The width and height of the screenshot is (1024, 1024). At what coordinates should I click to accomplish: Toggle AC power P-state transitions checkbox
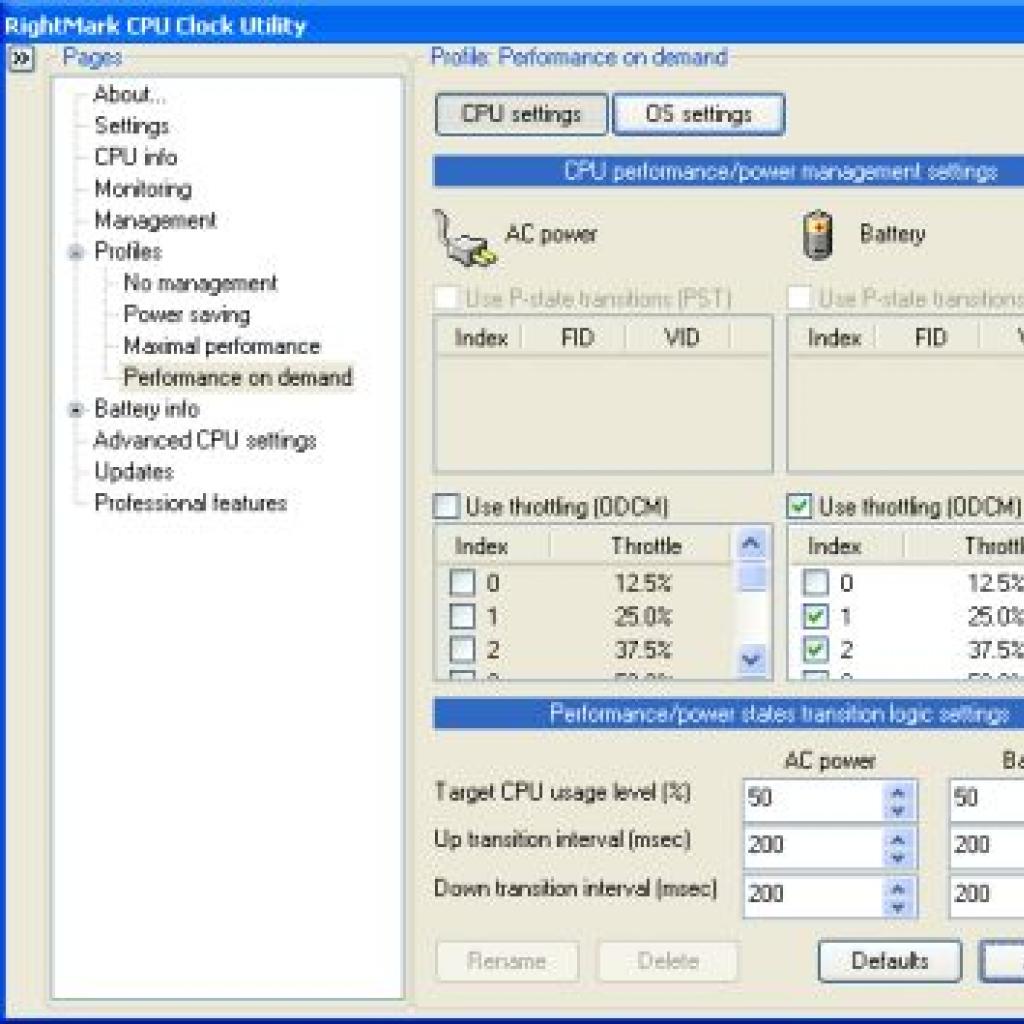point(447,298)
